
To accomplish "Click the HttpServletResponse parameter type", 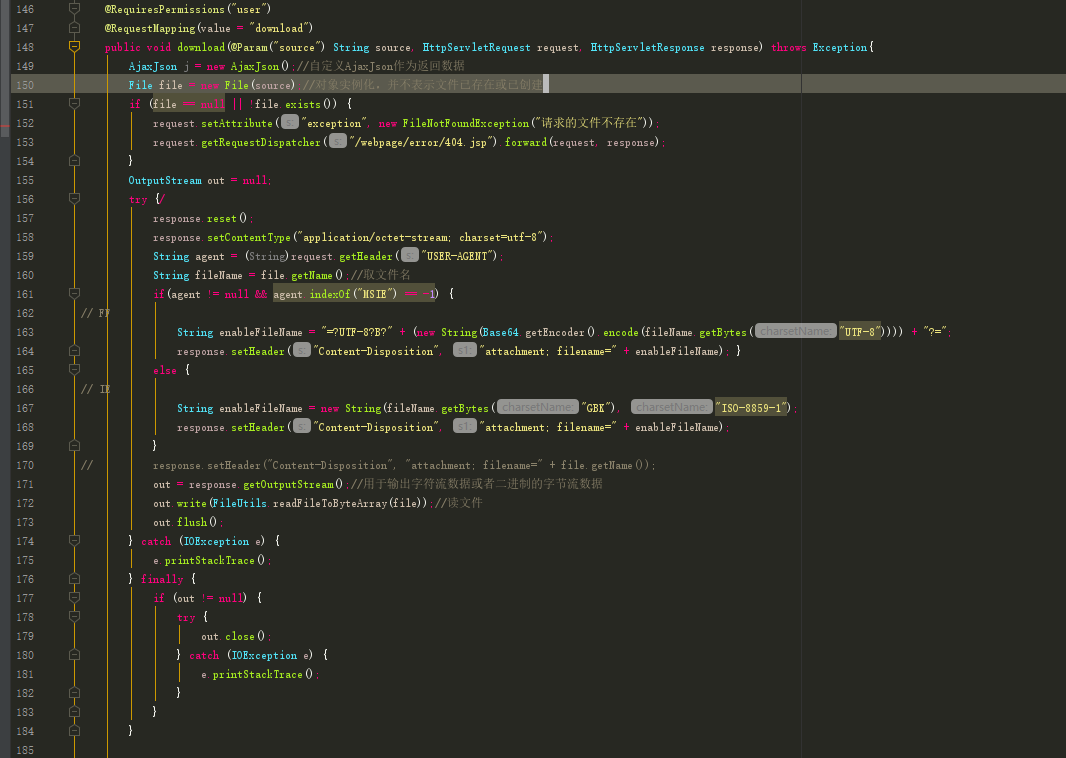I will (x=647, y=48).
